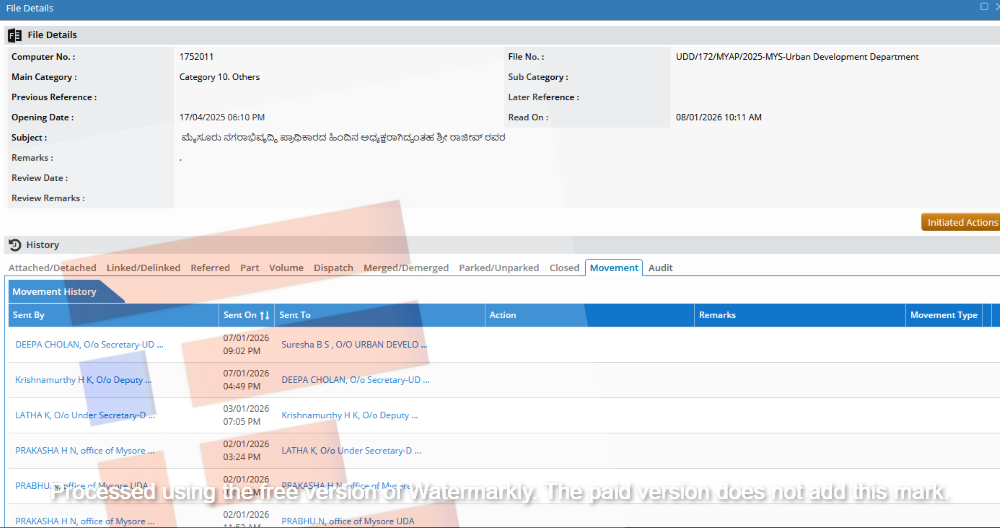
Task: Go to the Dispatch tab
Action: (x=333, y=268)
